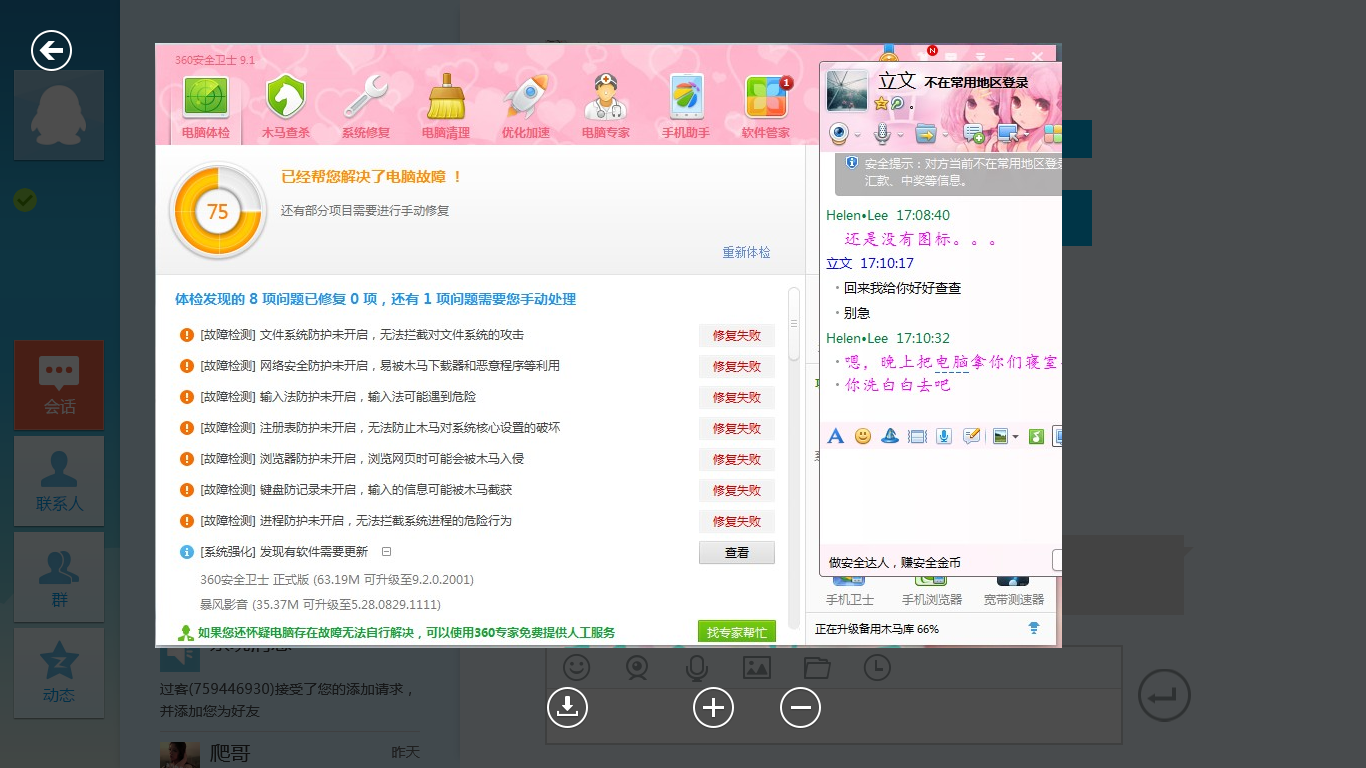
Task: Open QQ Music green note icon
Action: coord(1037,435)
